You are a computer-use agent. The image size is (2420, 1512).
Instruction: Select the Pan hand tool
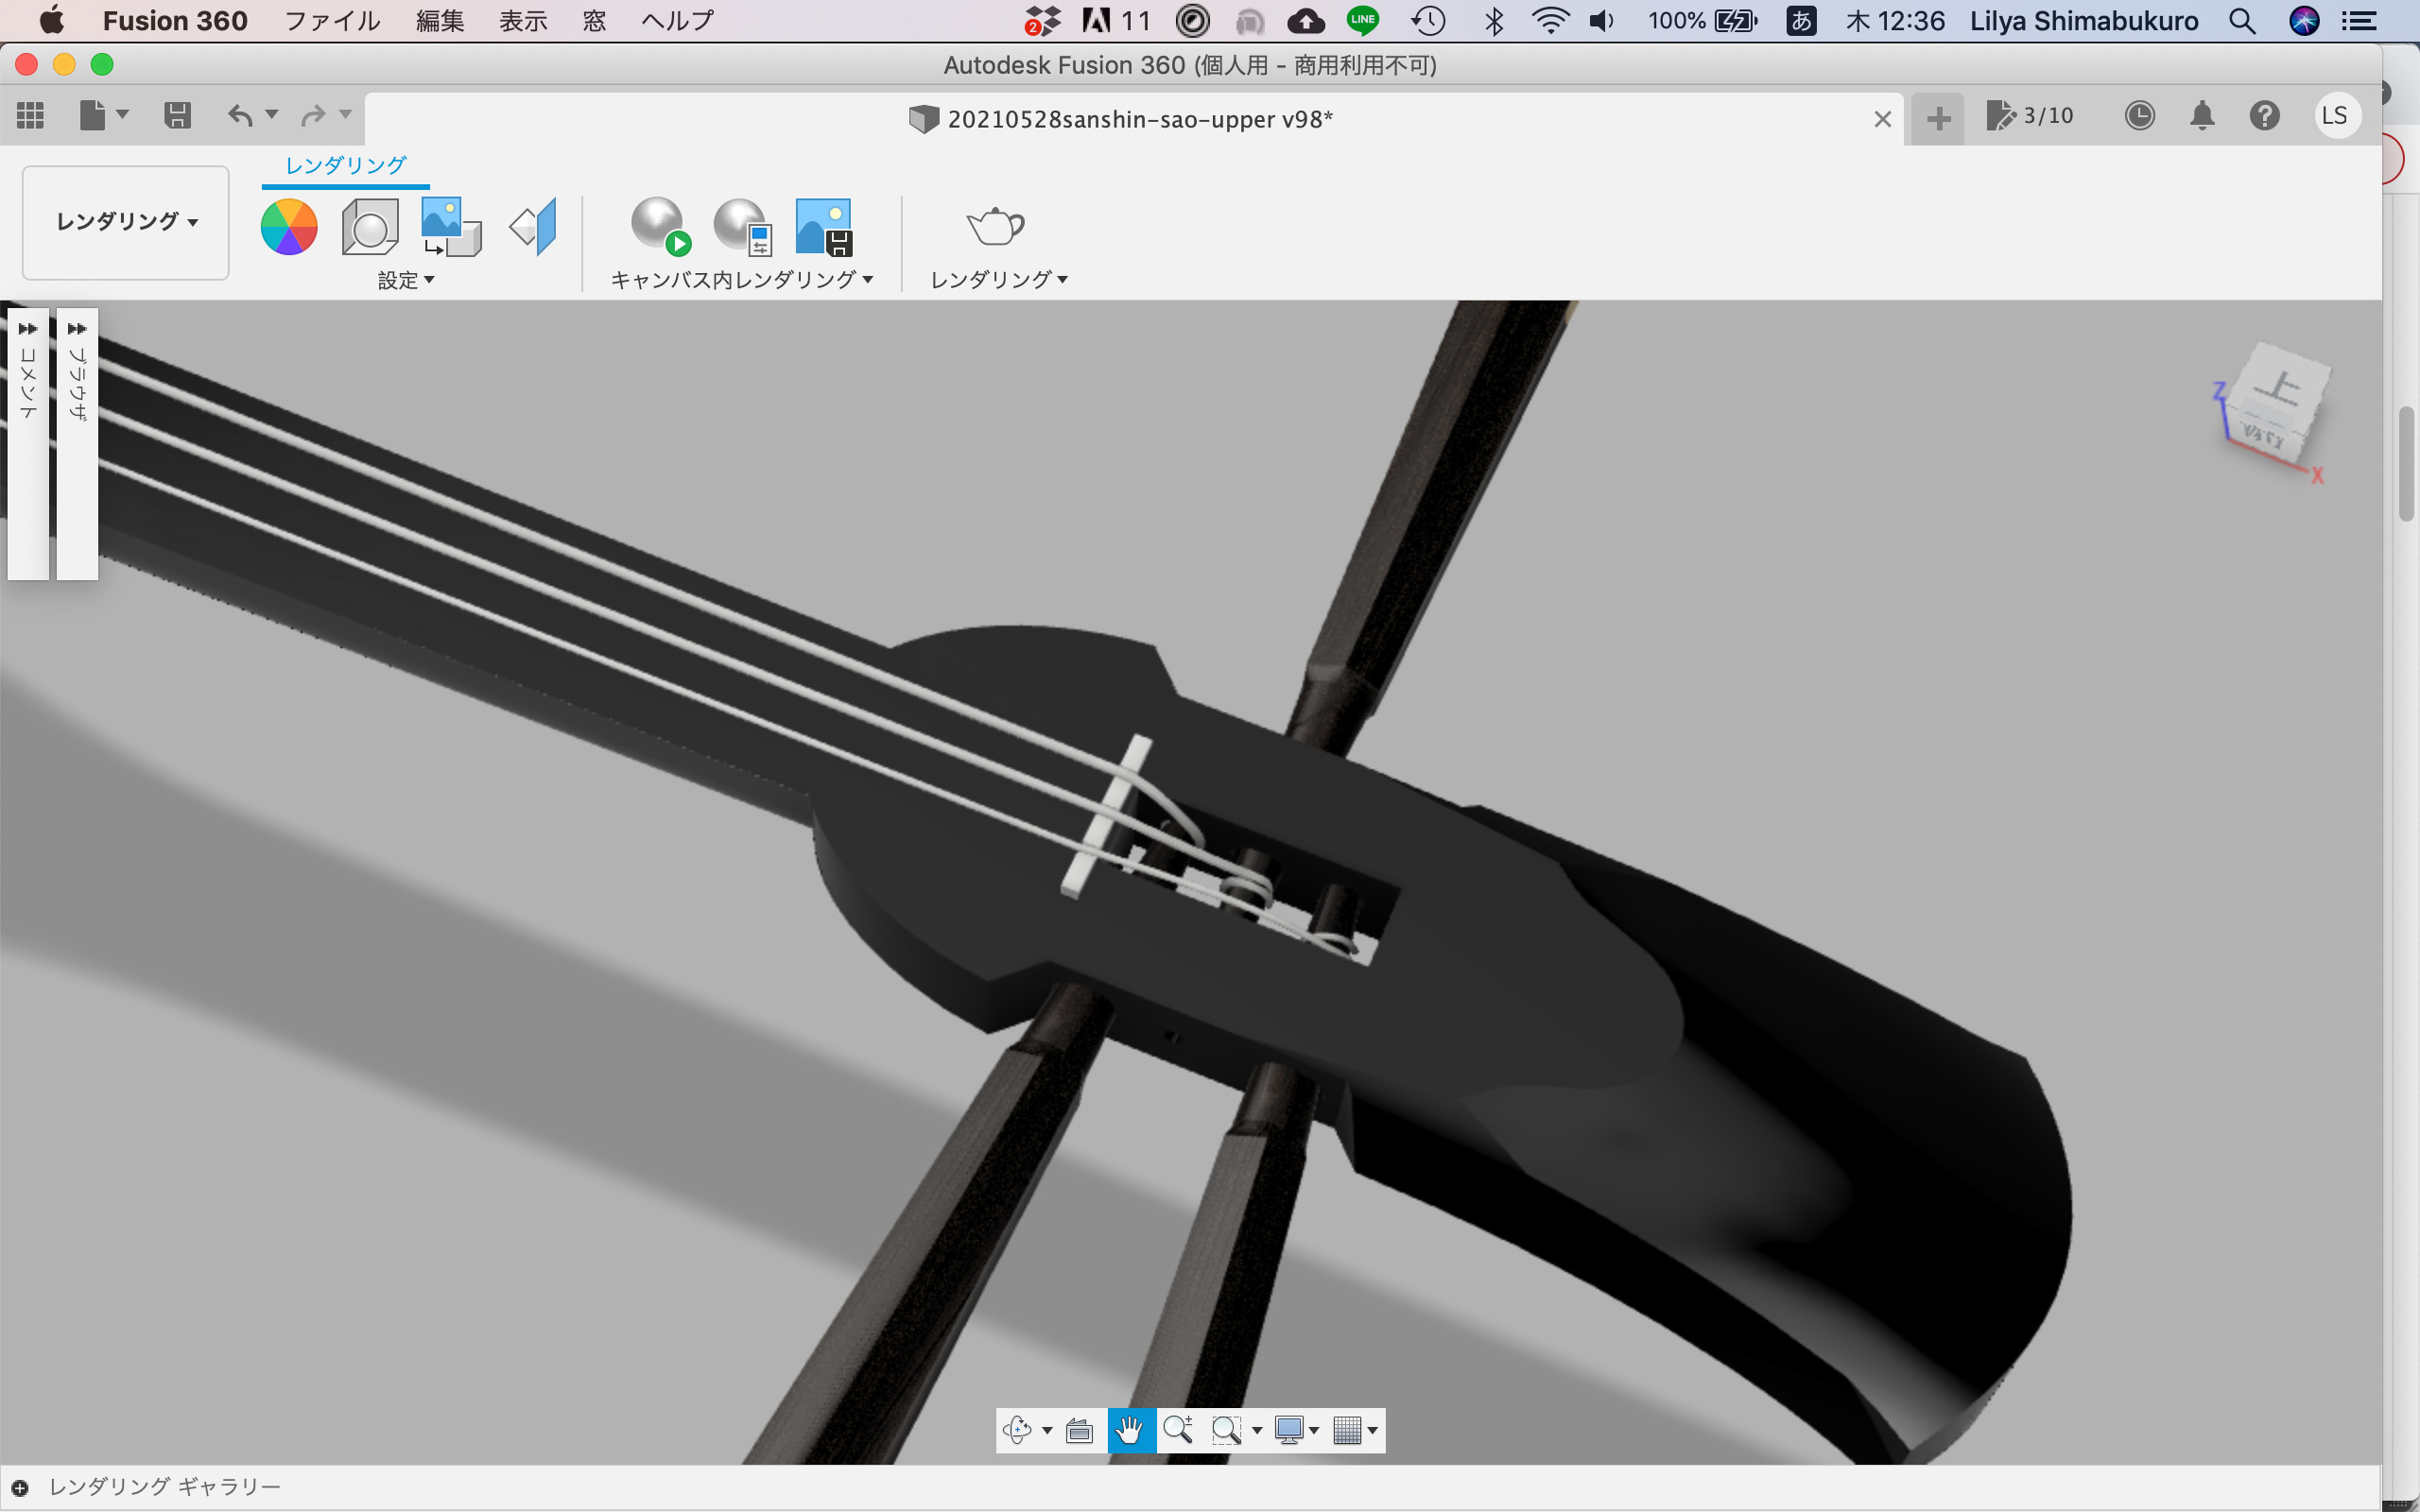(x=1131, y=1431)
